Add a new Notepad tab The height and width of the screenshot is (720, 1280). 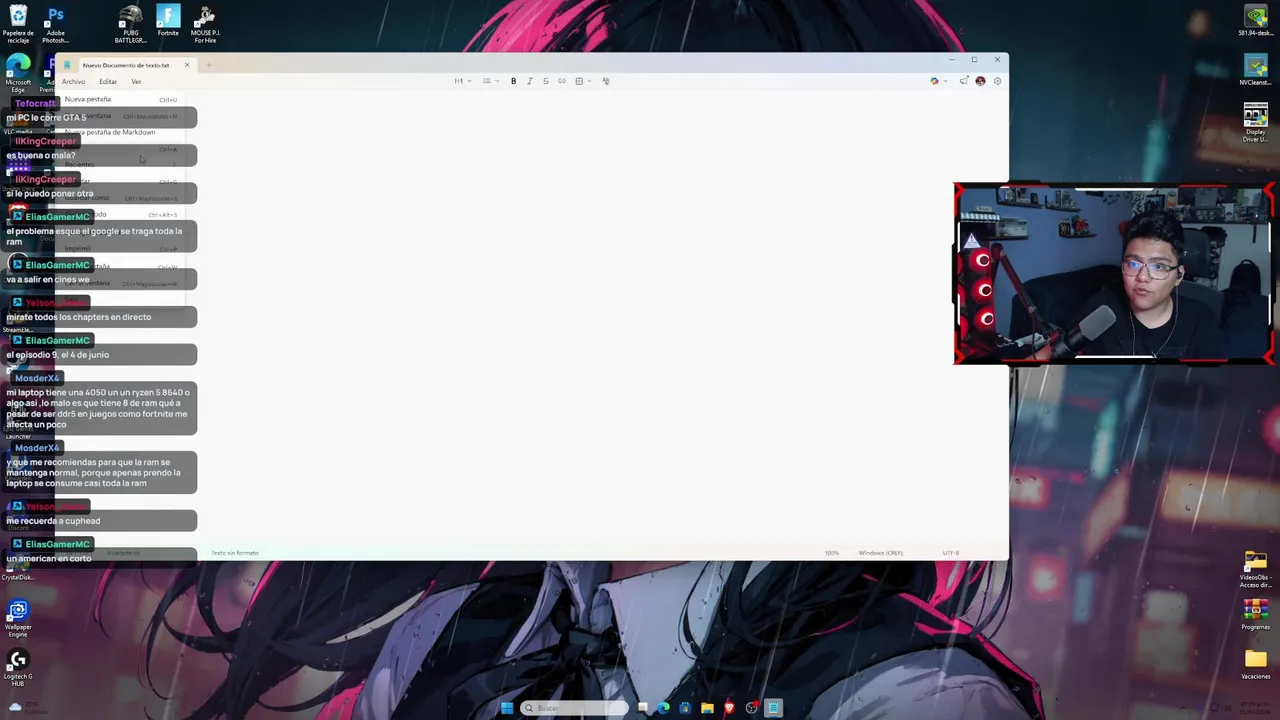click(x=209, y=65)
